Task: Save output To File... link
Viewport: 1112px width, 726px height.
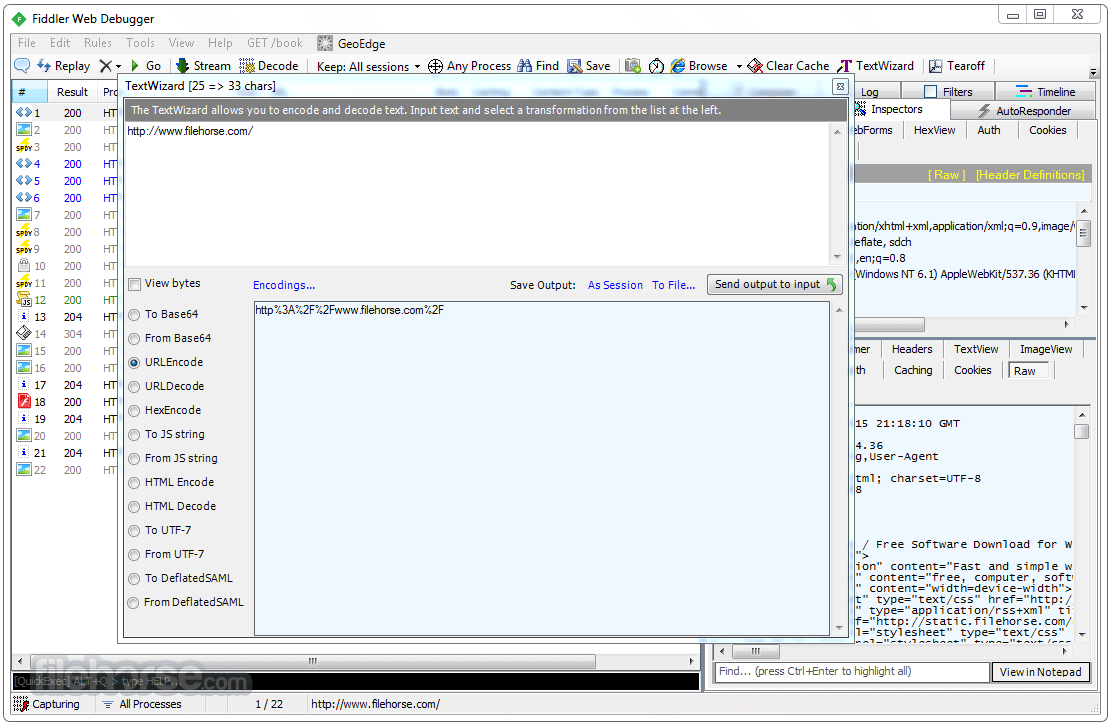Action: pyautogui.click(x=674, y=285)
